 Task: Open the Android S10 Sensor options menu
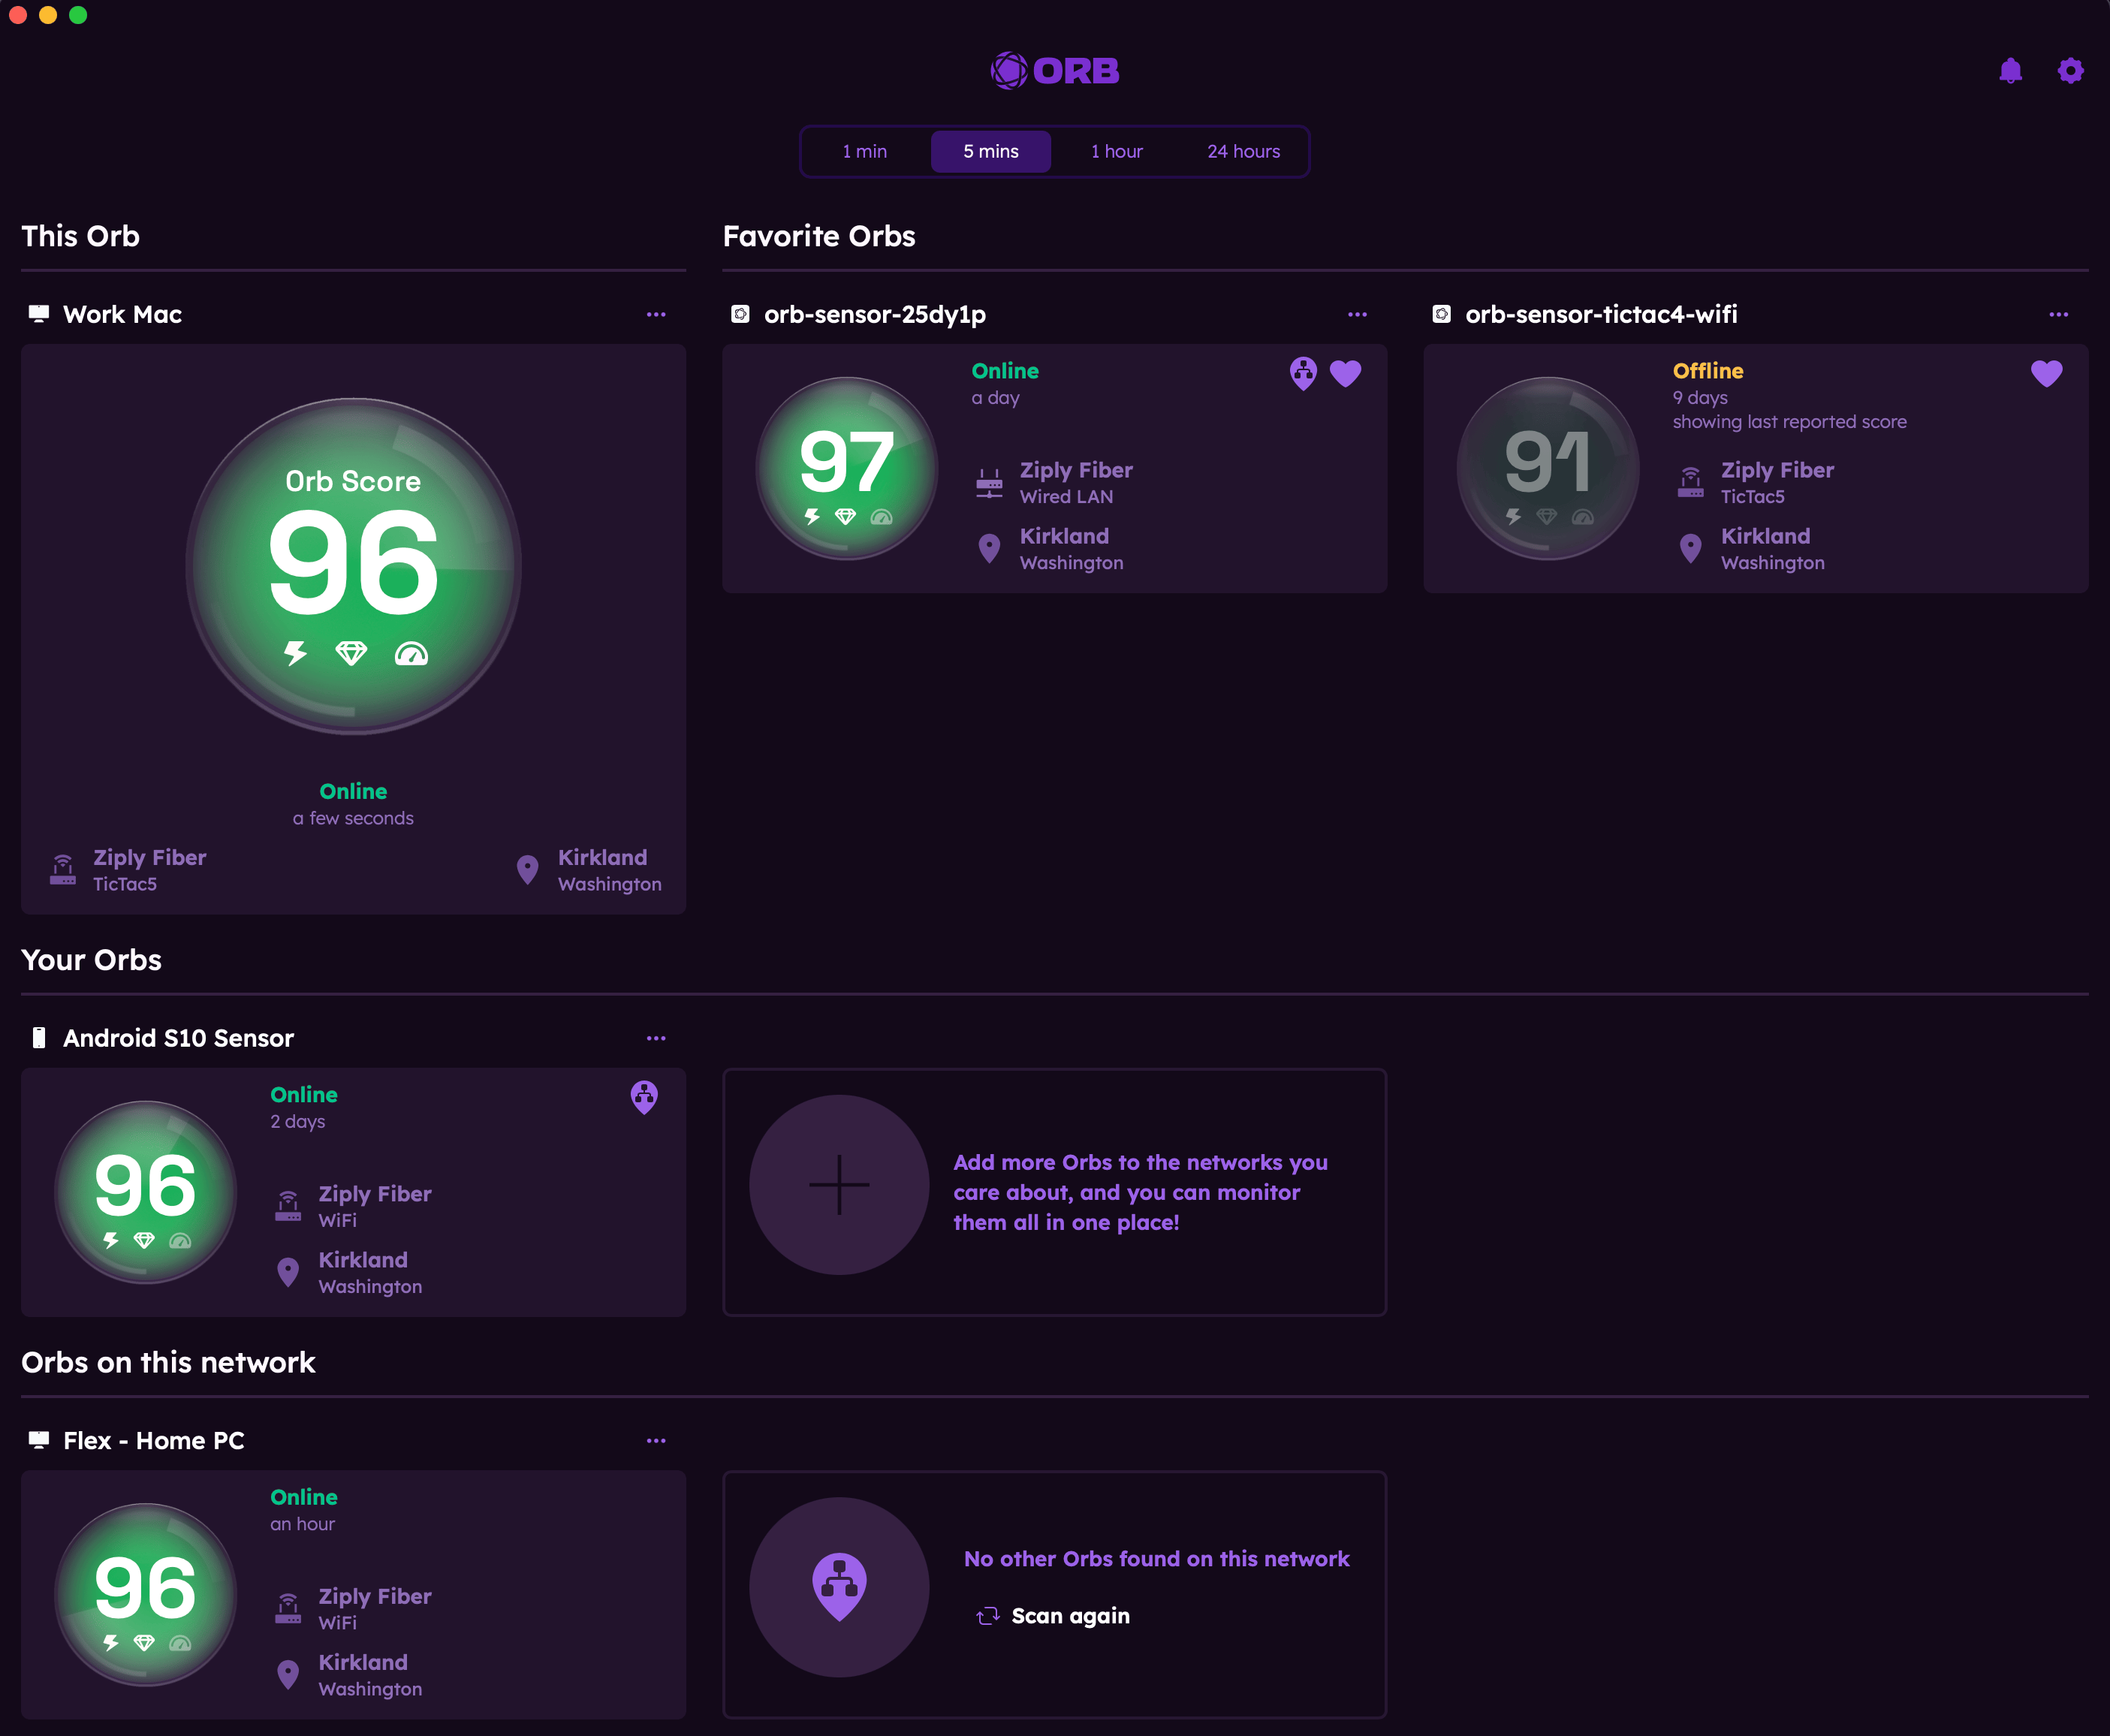(x=656, y=1039)
